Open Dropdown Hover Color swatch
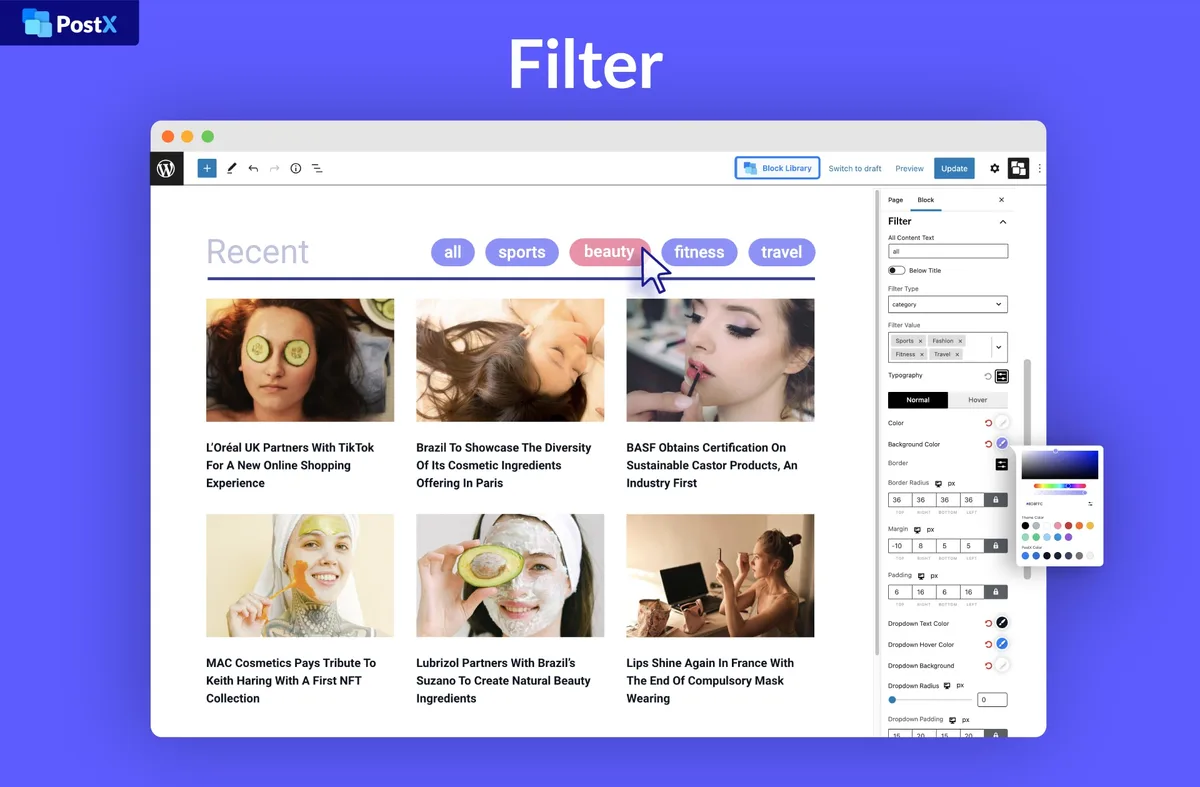 click(1002, 644)
